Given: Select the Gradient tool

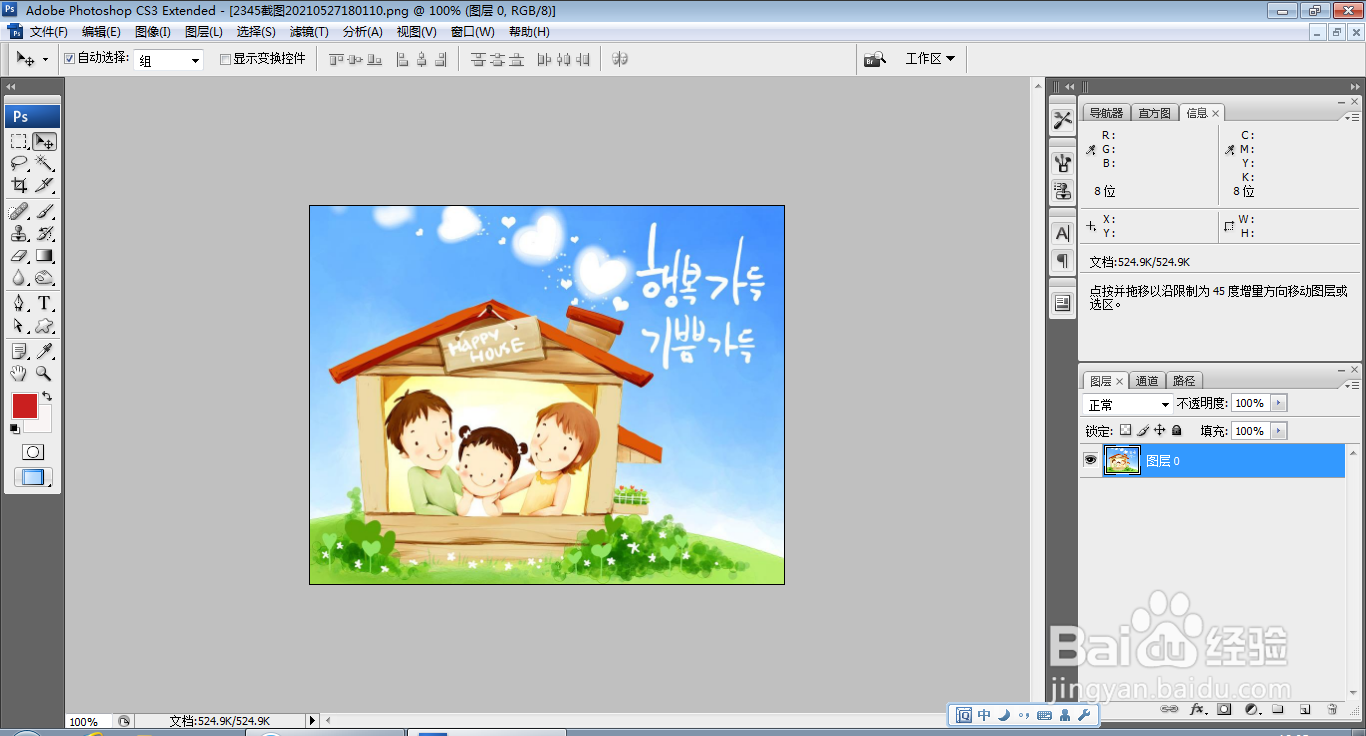Looking at the screenshot, I should (44, 256).
